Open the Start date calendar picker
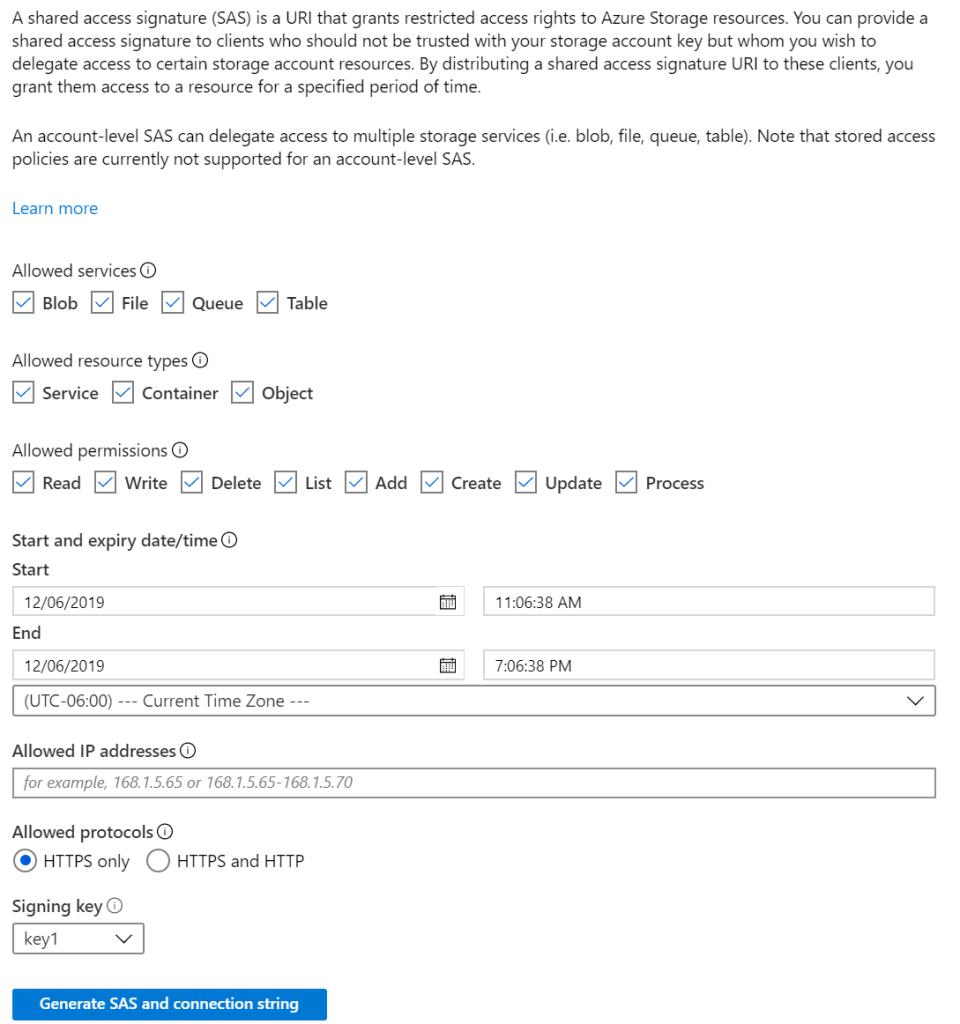 click(447, 602)
